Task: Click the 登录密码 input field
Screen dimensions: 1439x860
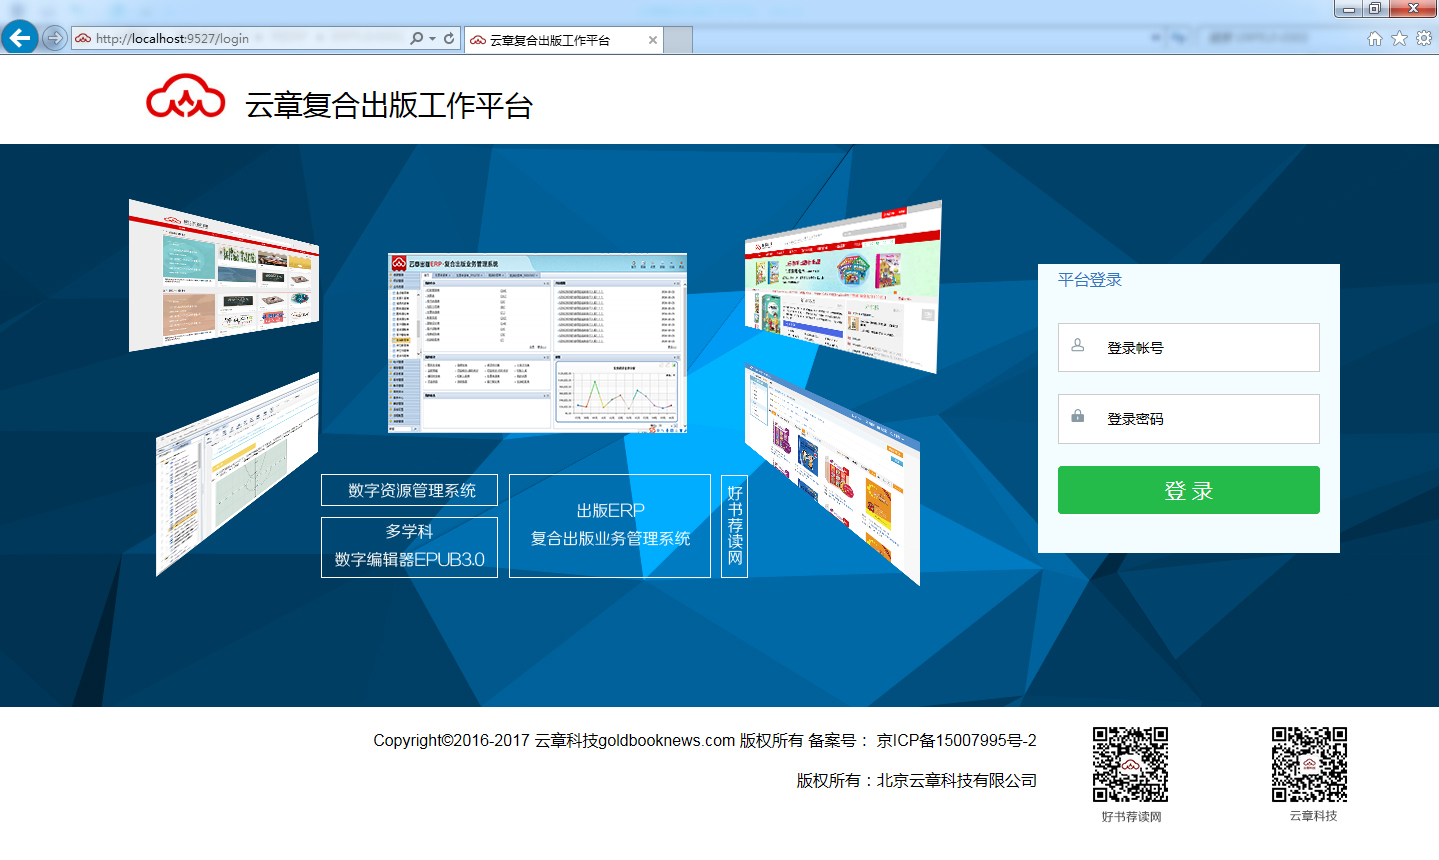Action: click(x=1188, y=419)
